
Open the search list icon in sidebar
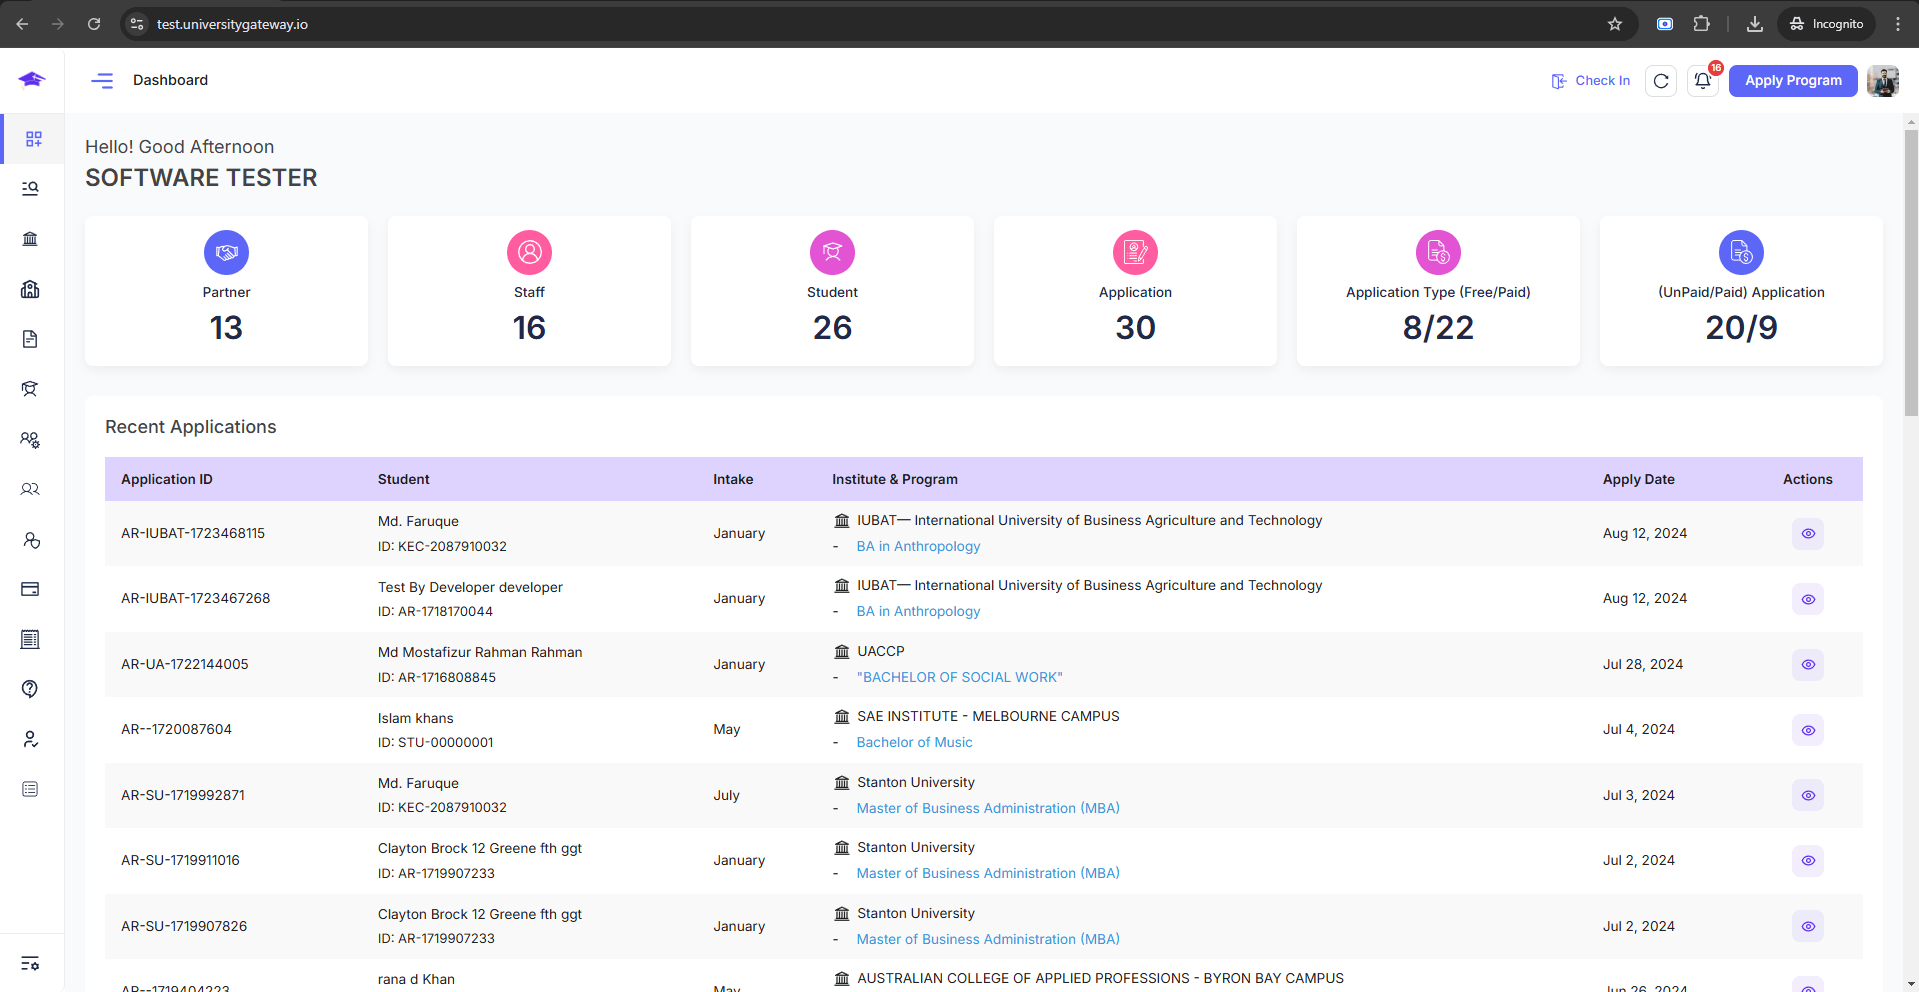click(x=30, y=189)
